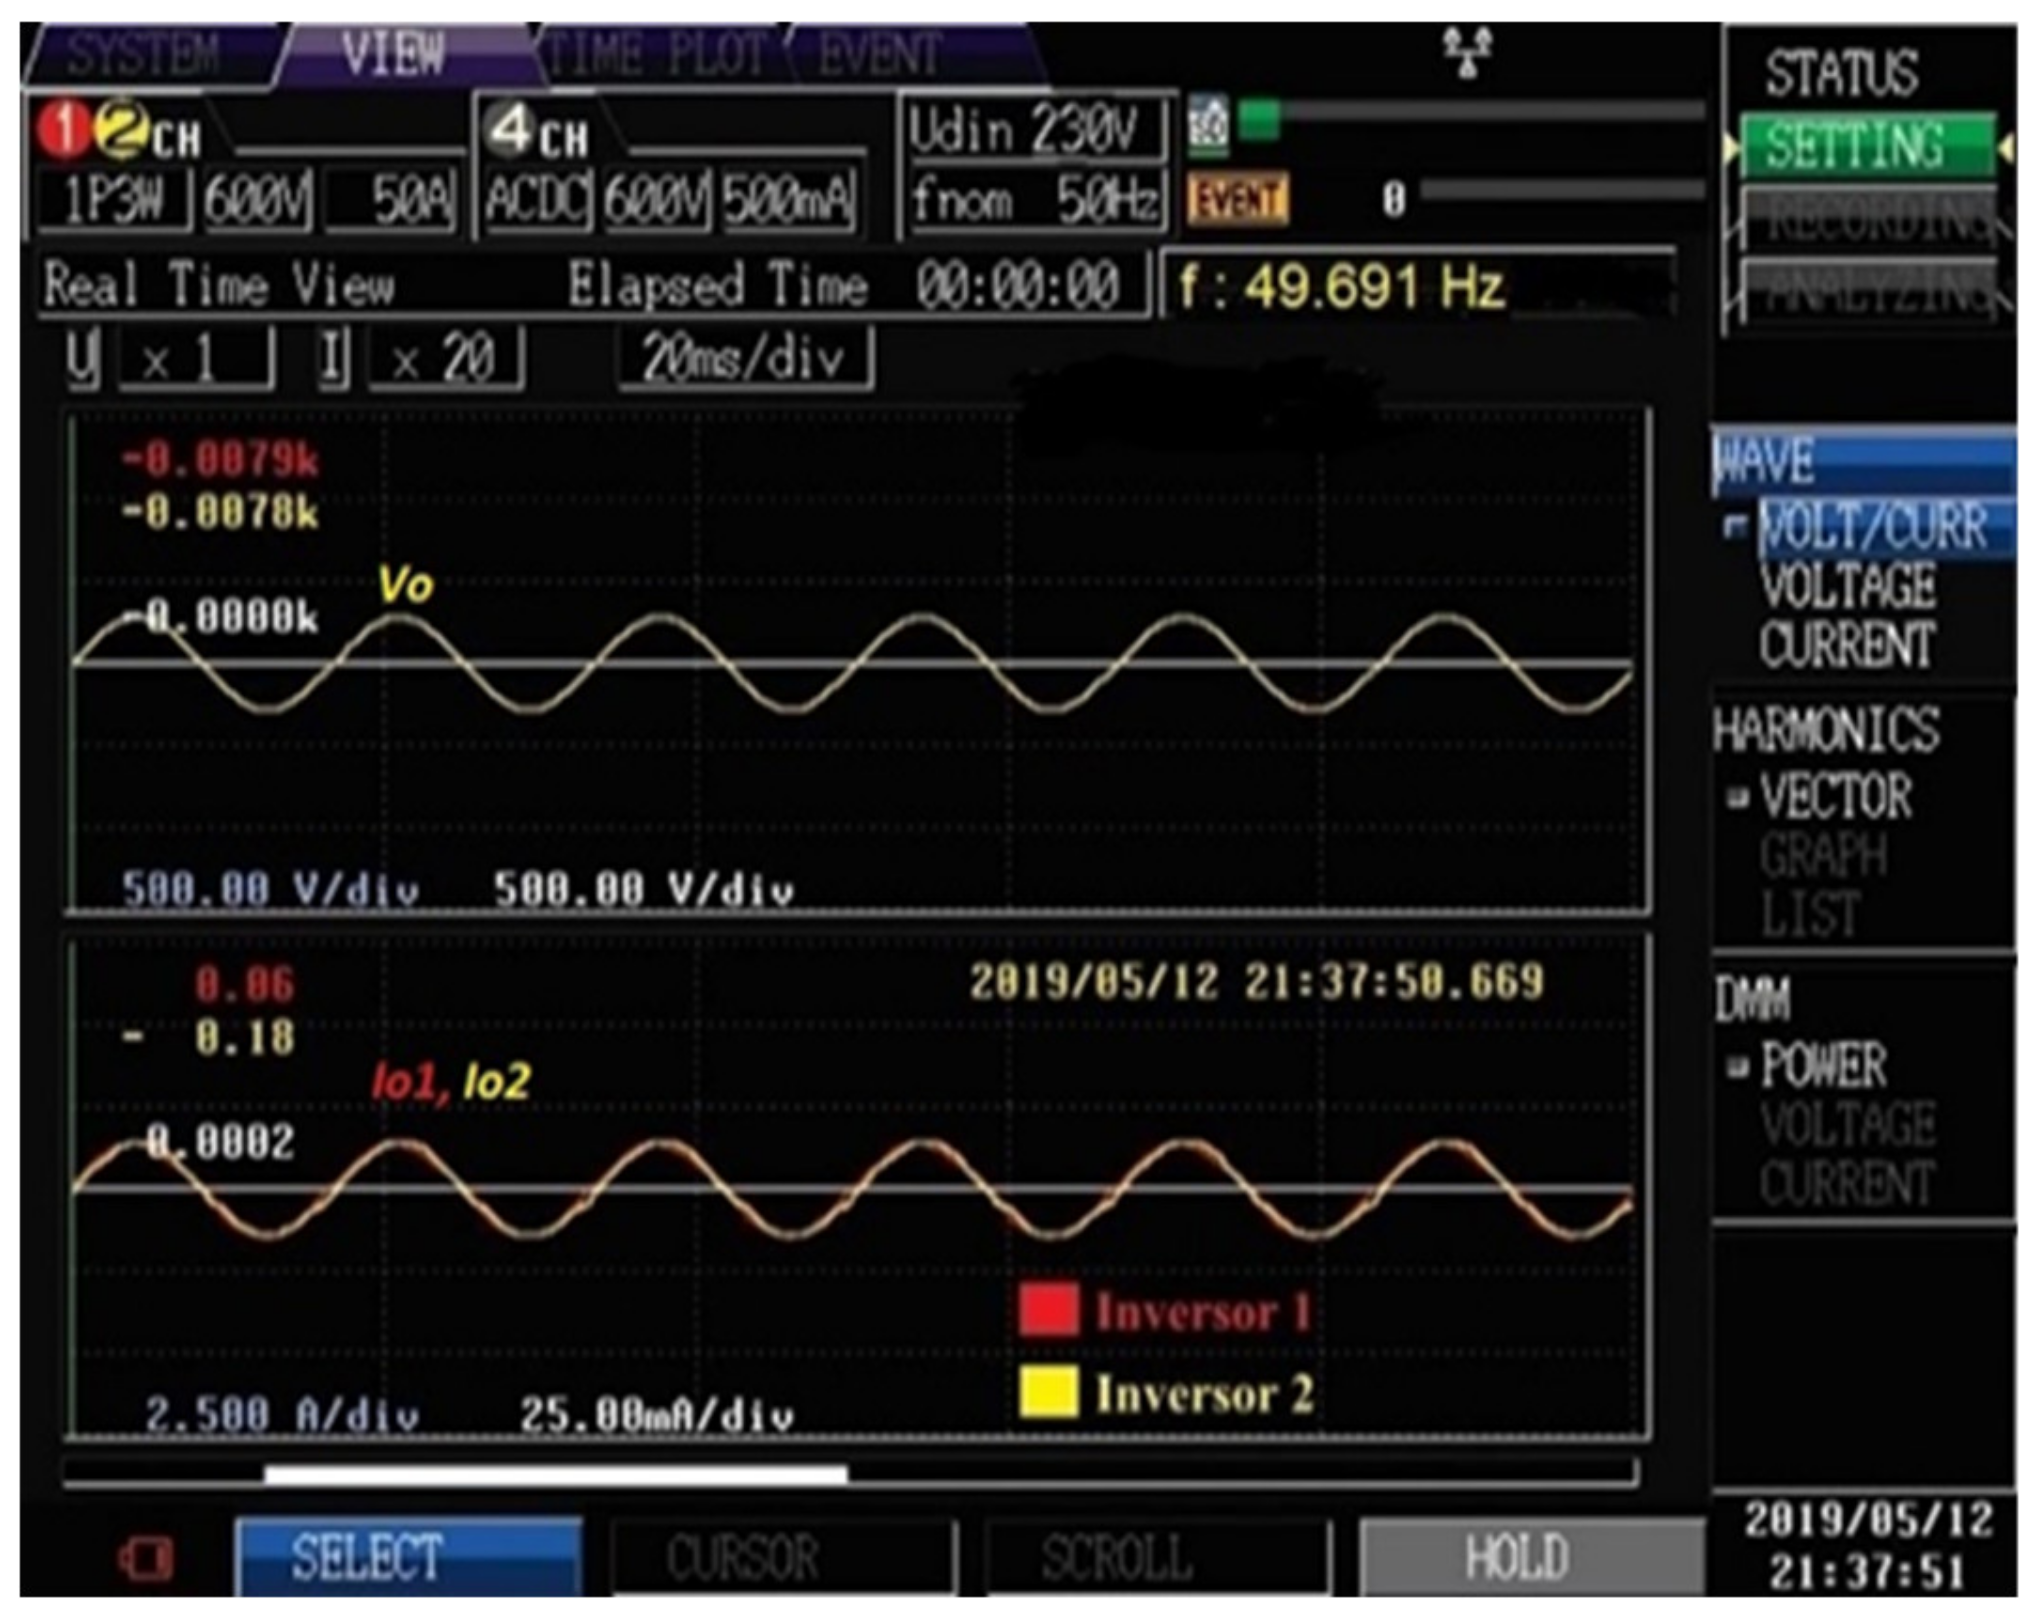
Task: Click the red battery icon at bottom left
Action: click(146, 1557)
